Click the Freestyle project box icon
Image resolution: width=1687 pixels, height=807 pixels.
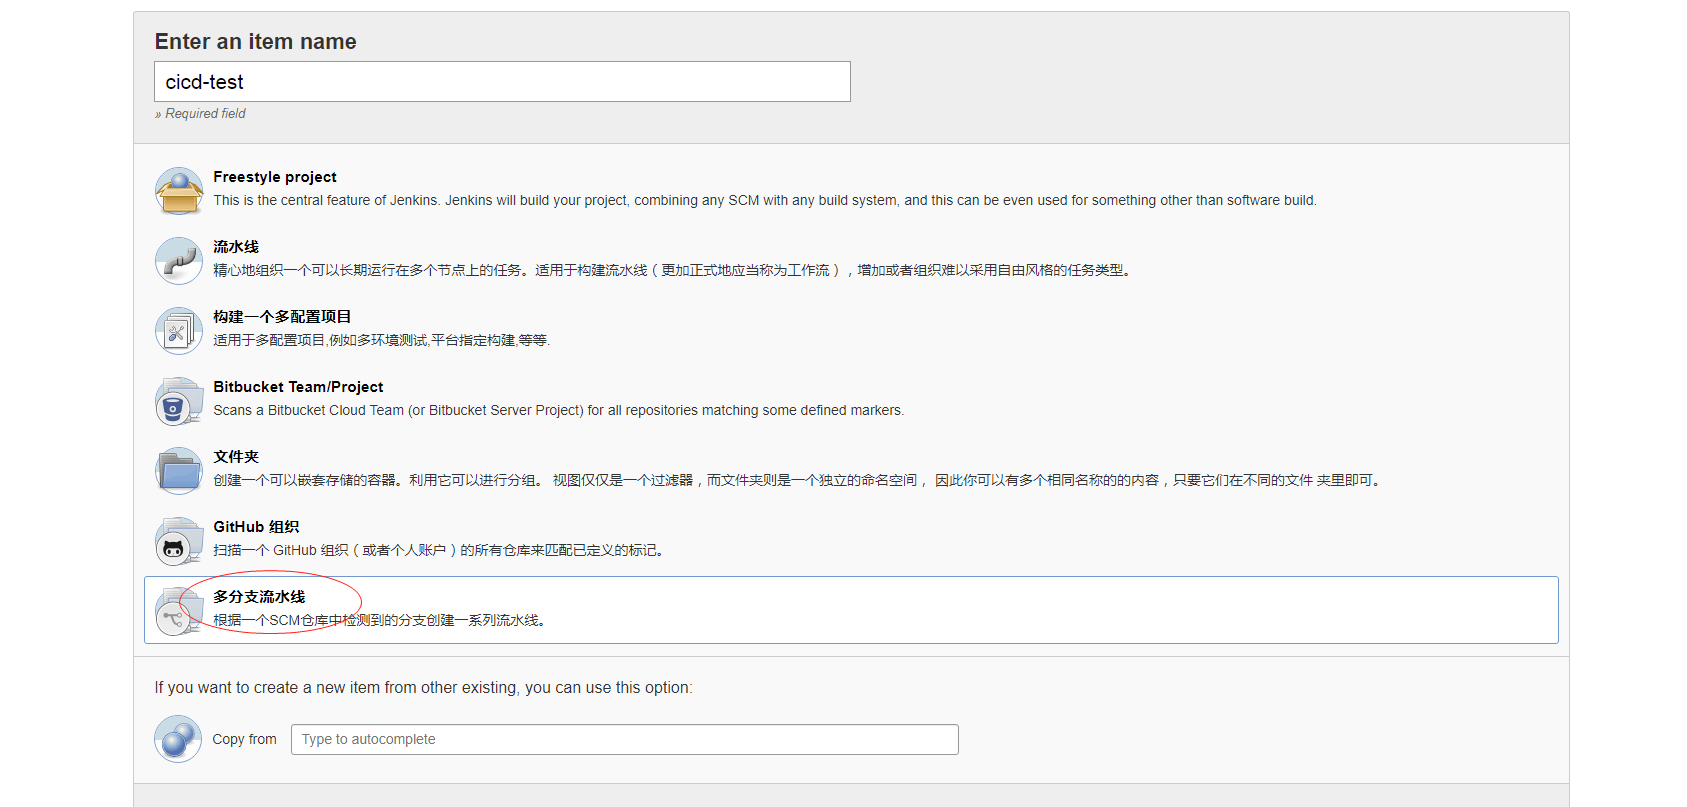179,190
